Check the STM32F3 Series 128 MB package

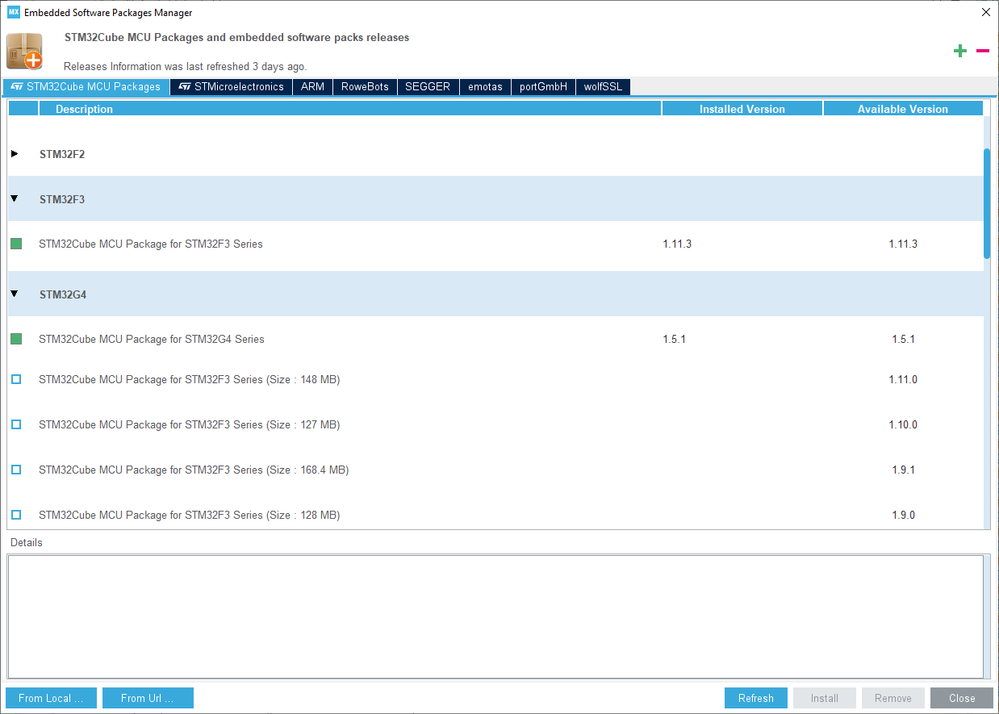pos(17,515)
